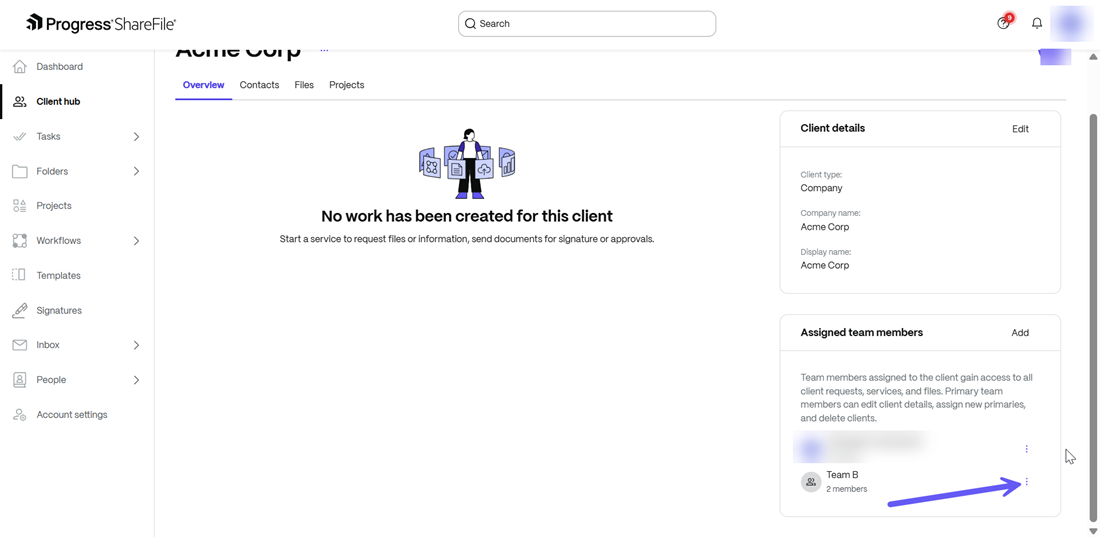Open Account settings in sidebar
The height and width of the screenshot is (537, 1100).
coord(71,415)
